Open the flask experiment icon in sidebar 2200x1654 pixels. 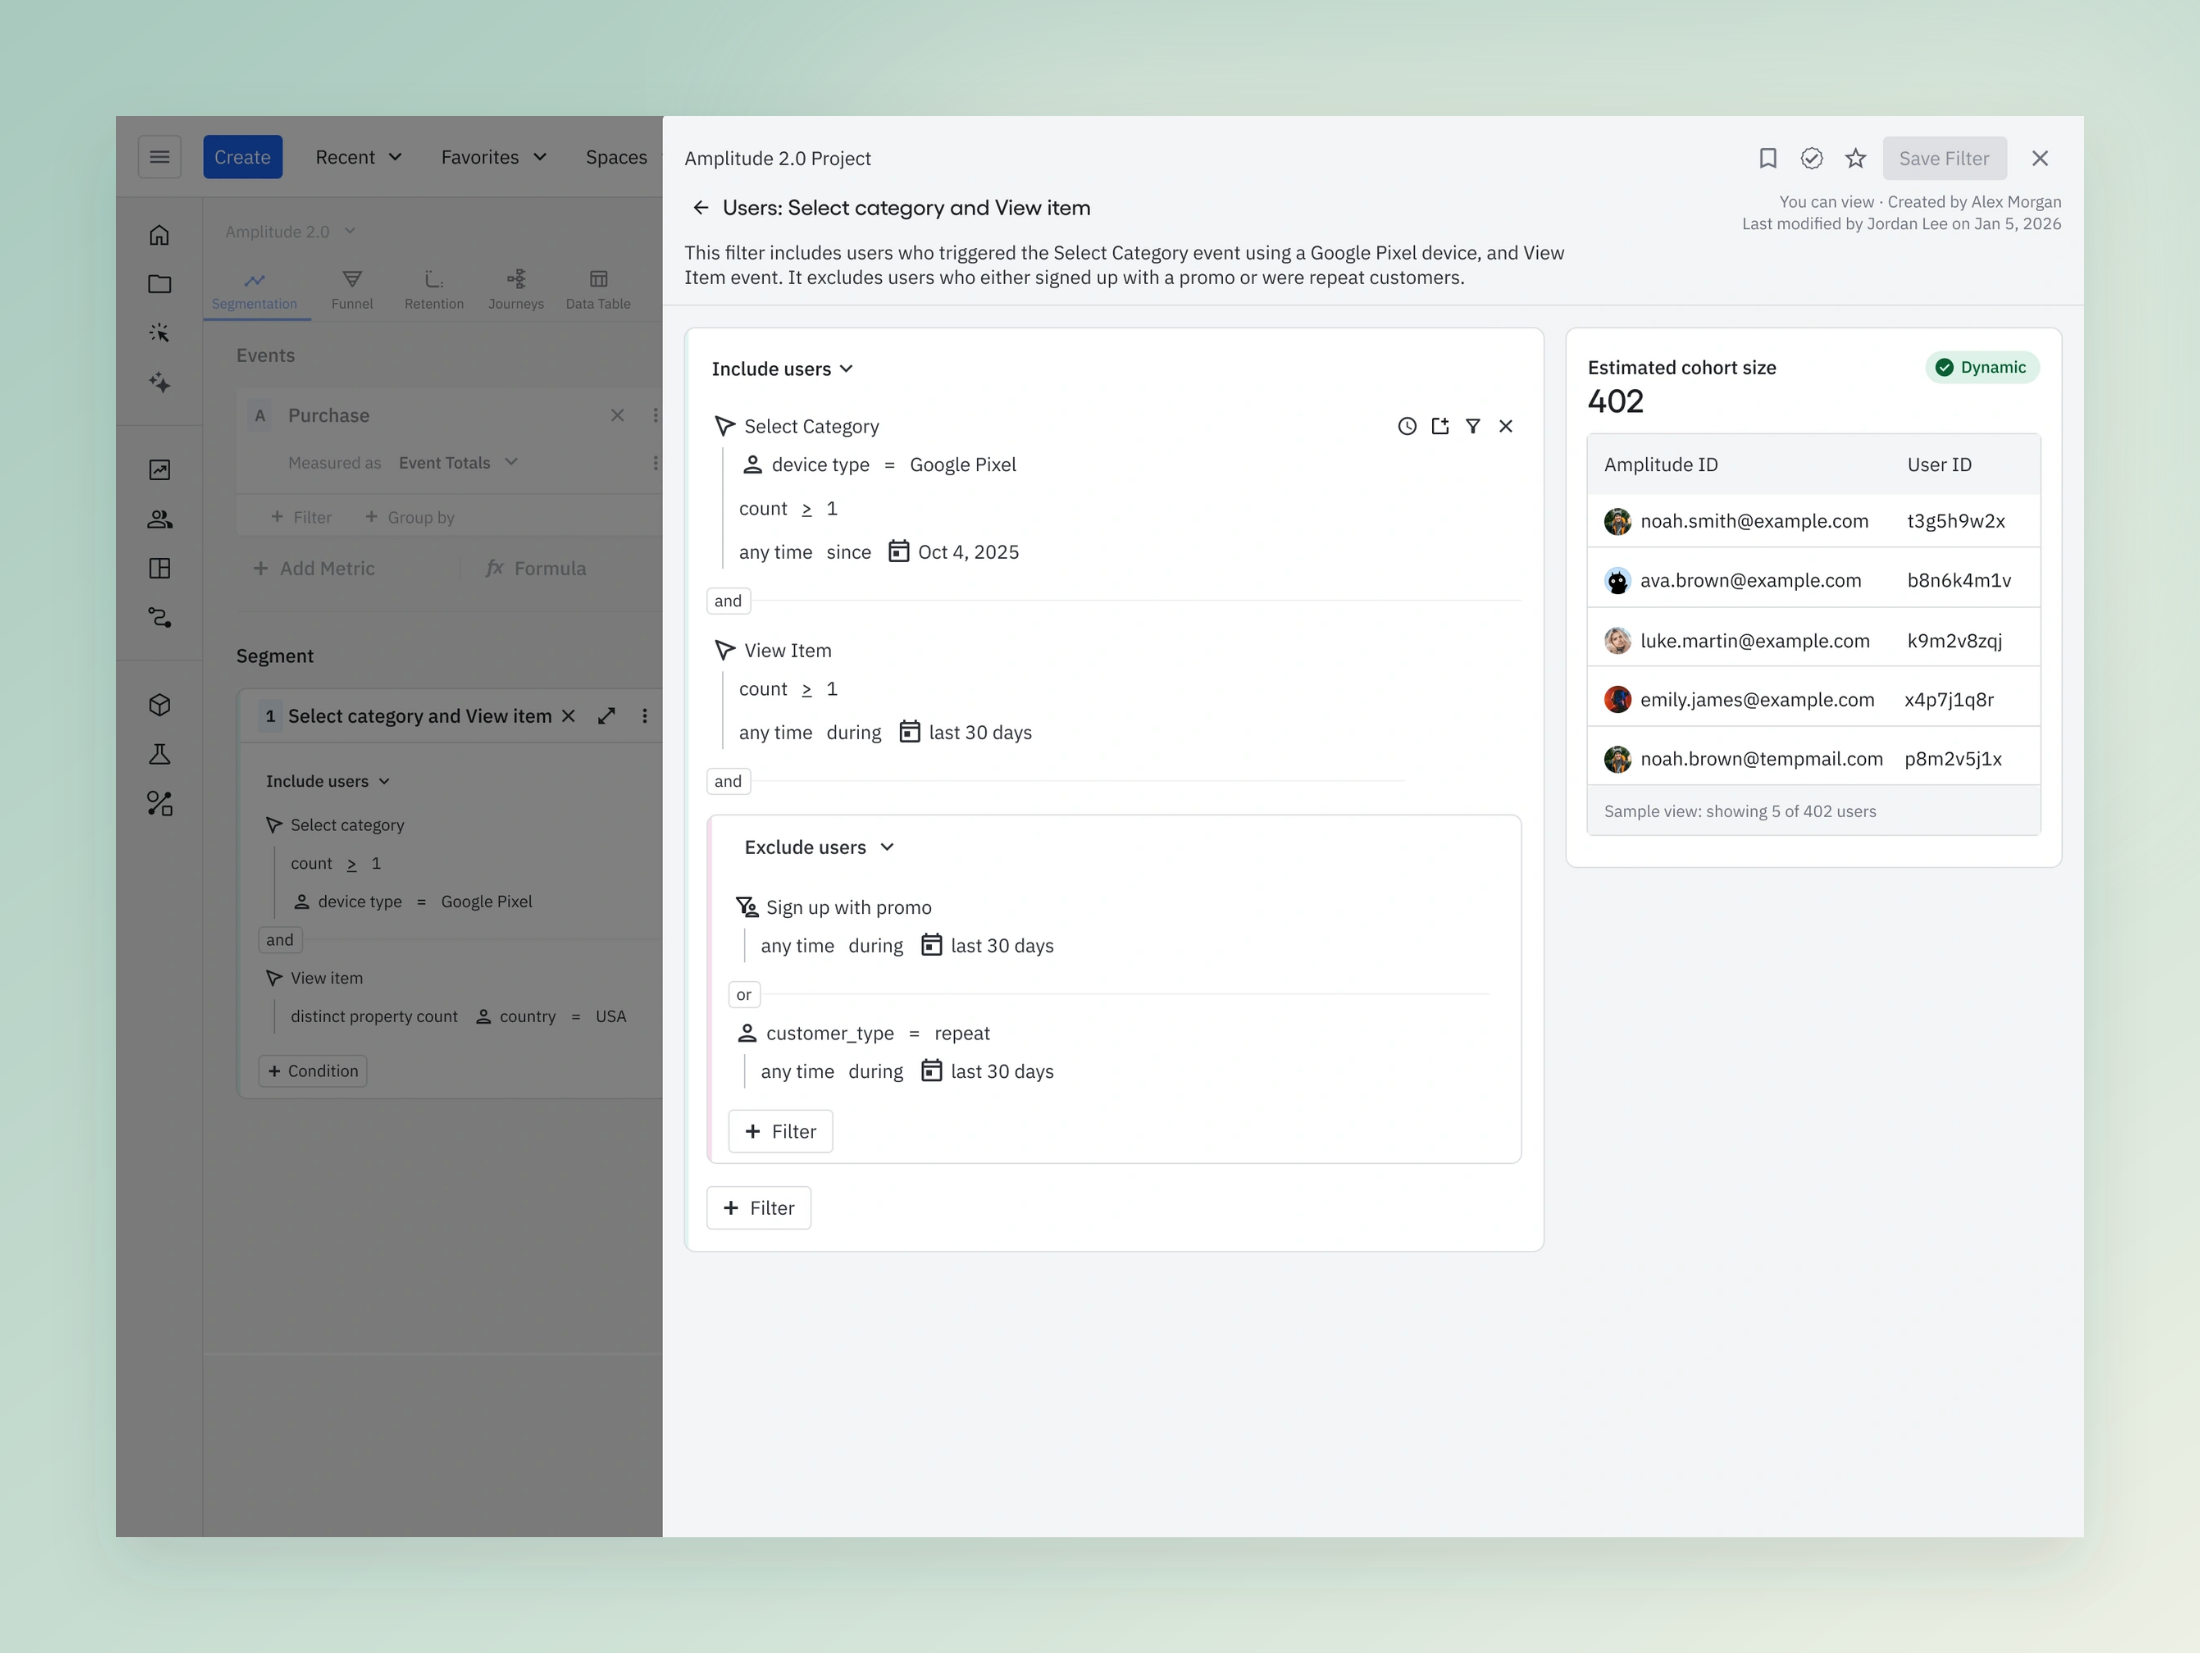159,754
